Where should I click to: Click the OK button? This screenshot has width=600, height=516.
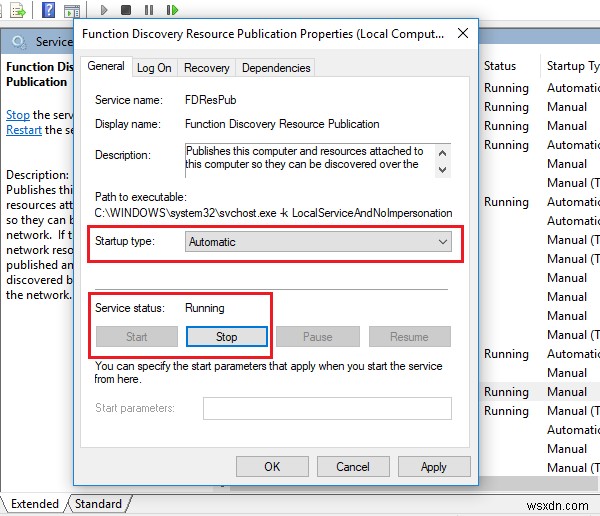(x=272, y=467)
